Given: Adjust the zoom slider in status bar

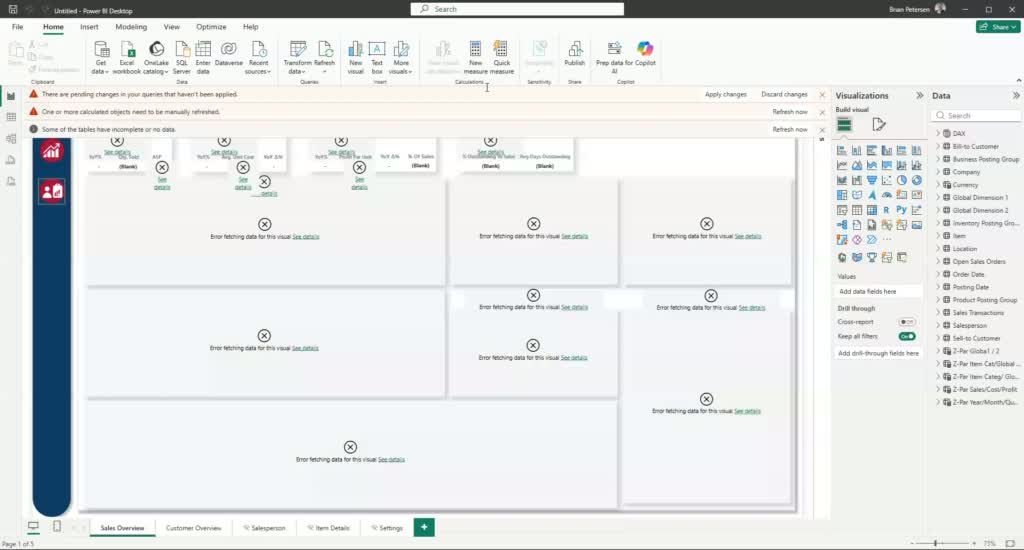Looking at the screenshot, I should click(x=935, y=543).
